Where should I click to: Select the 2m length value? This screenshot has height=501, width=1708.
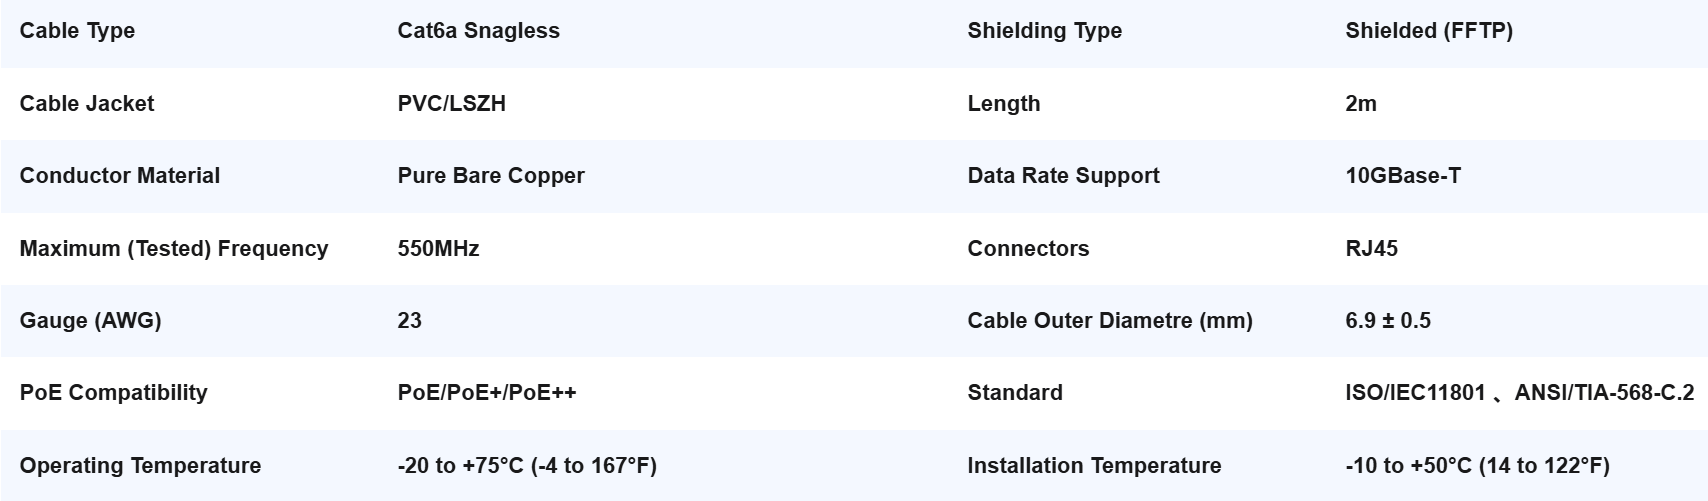1361,104
